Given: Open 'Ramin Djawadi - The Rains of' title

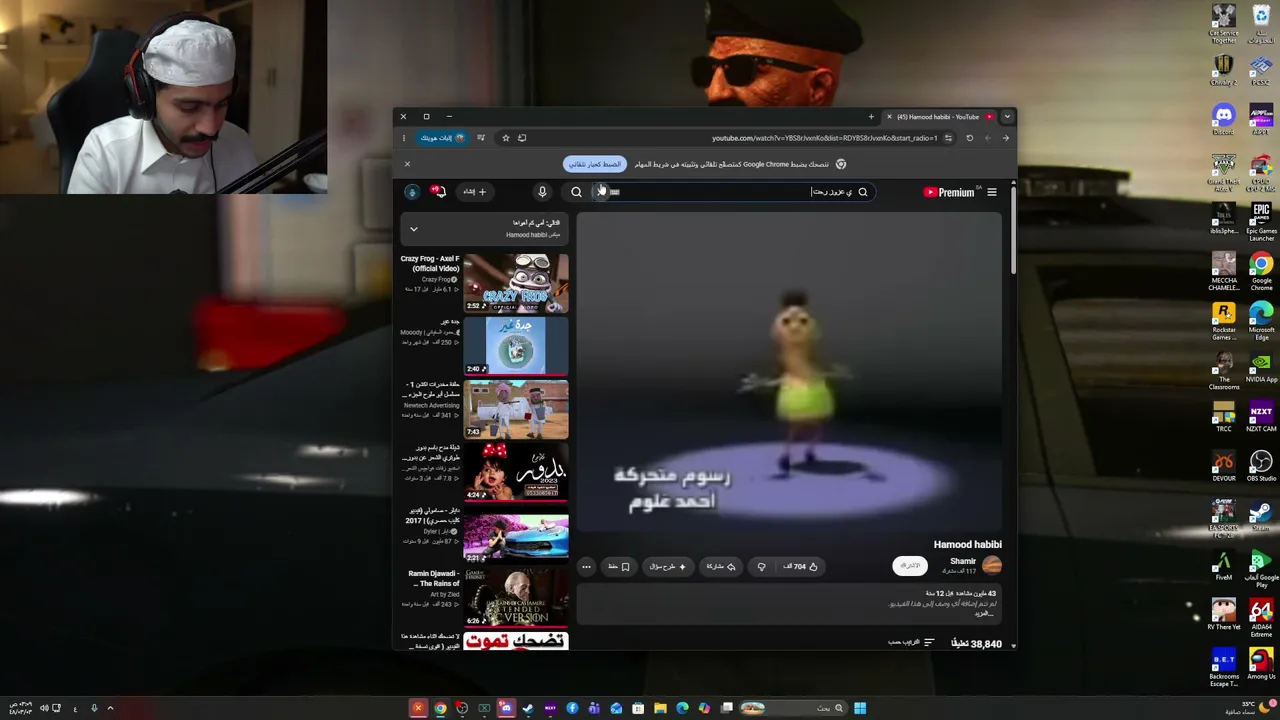Looking at the screenshot, I should point(434,578).
